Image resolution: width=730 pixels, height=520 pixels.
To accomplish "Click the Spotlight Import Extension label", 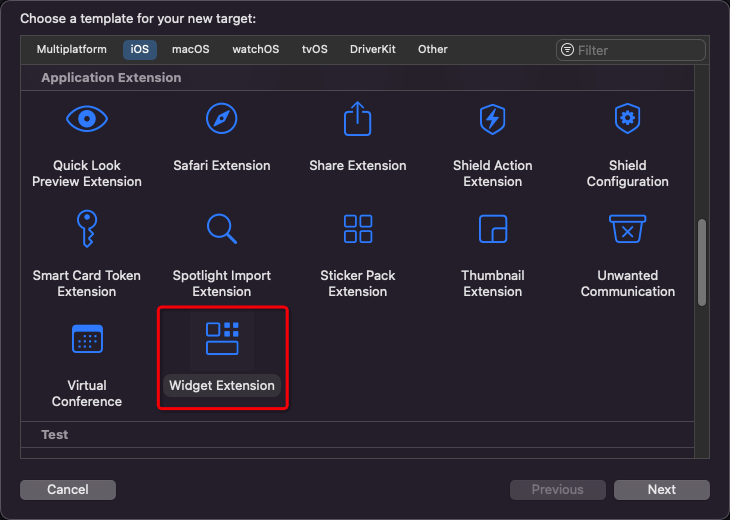I will tap(222, 284).
